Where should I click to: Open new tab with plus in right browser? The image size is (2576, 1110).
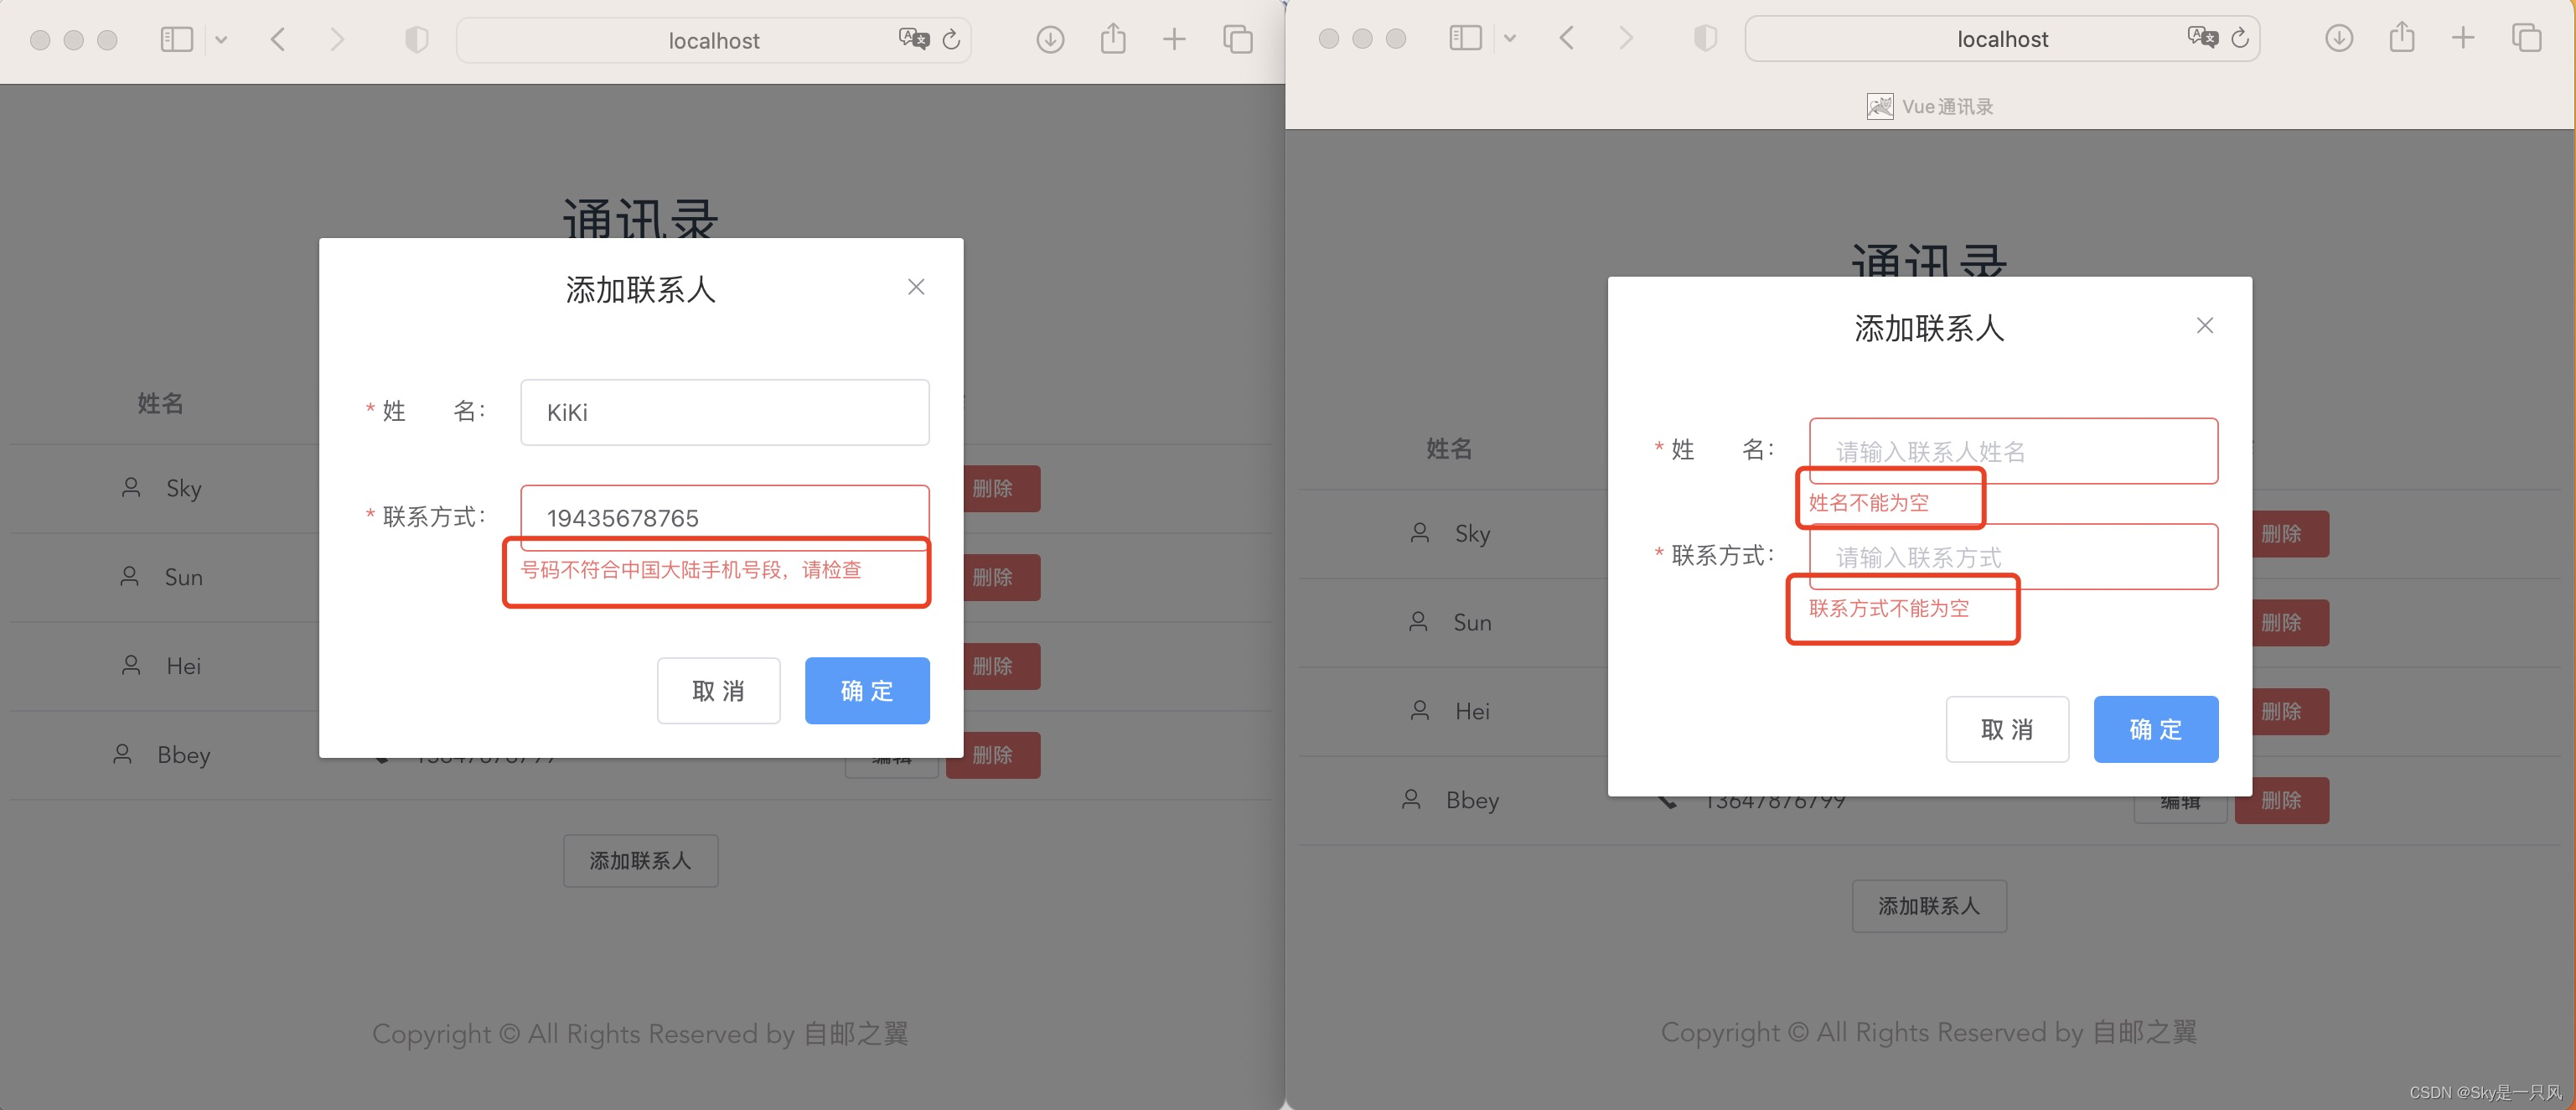coord(2462,39)
